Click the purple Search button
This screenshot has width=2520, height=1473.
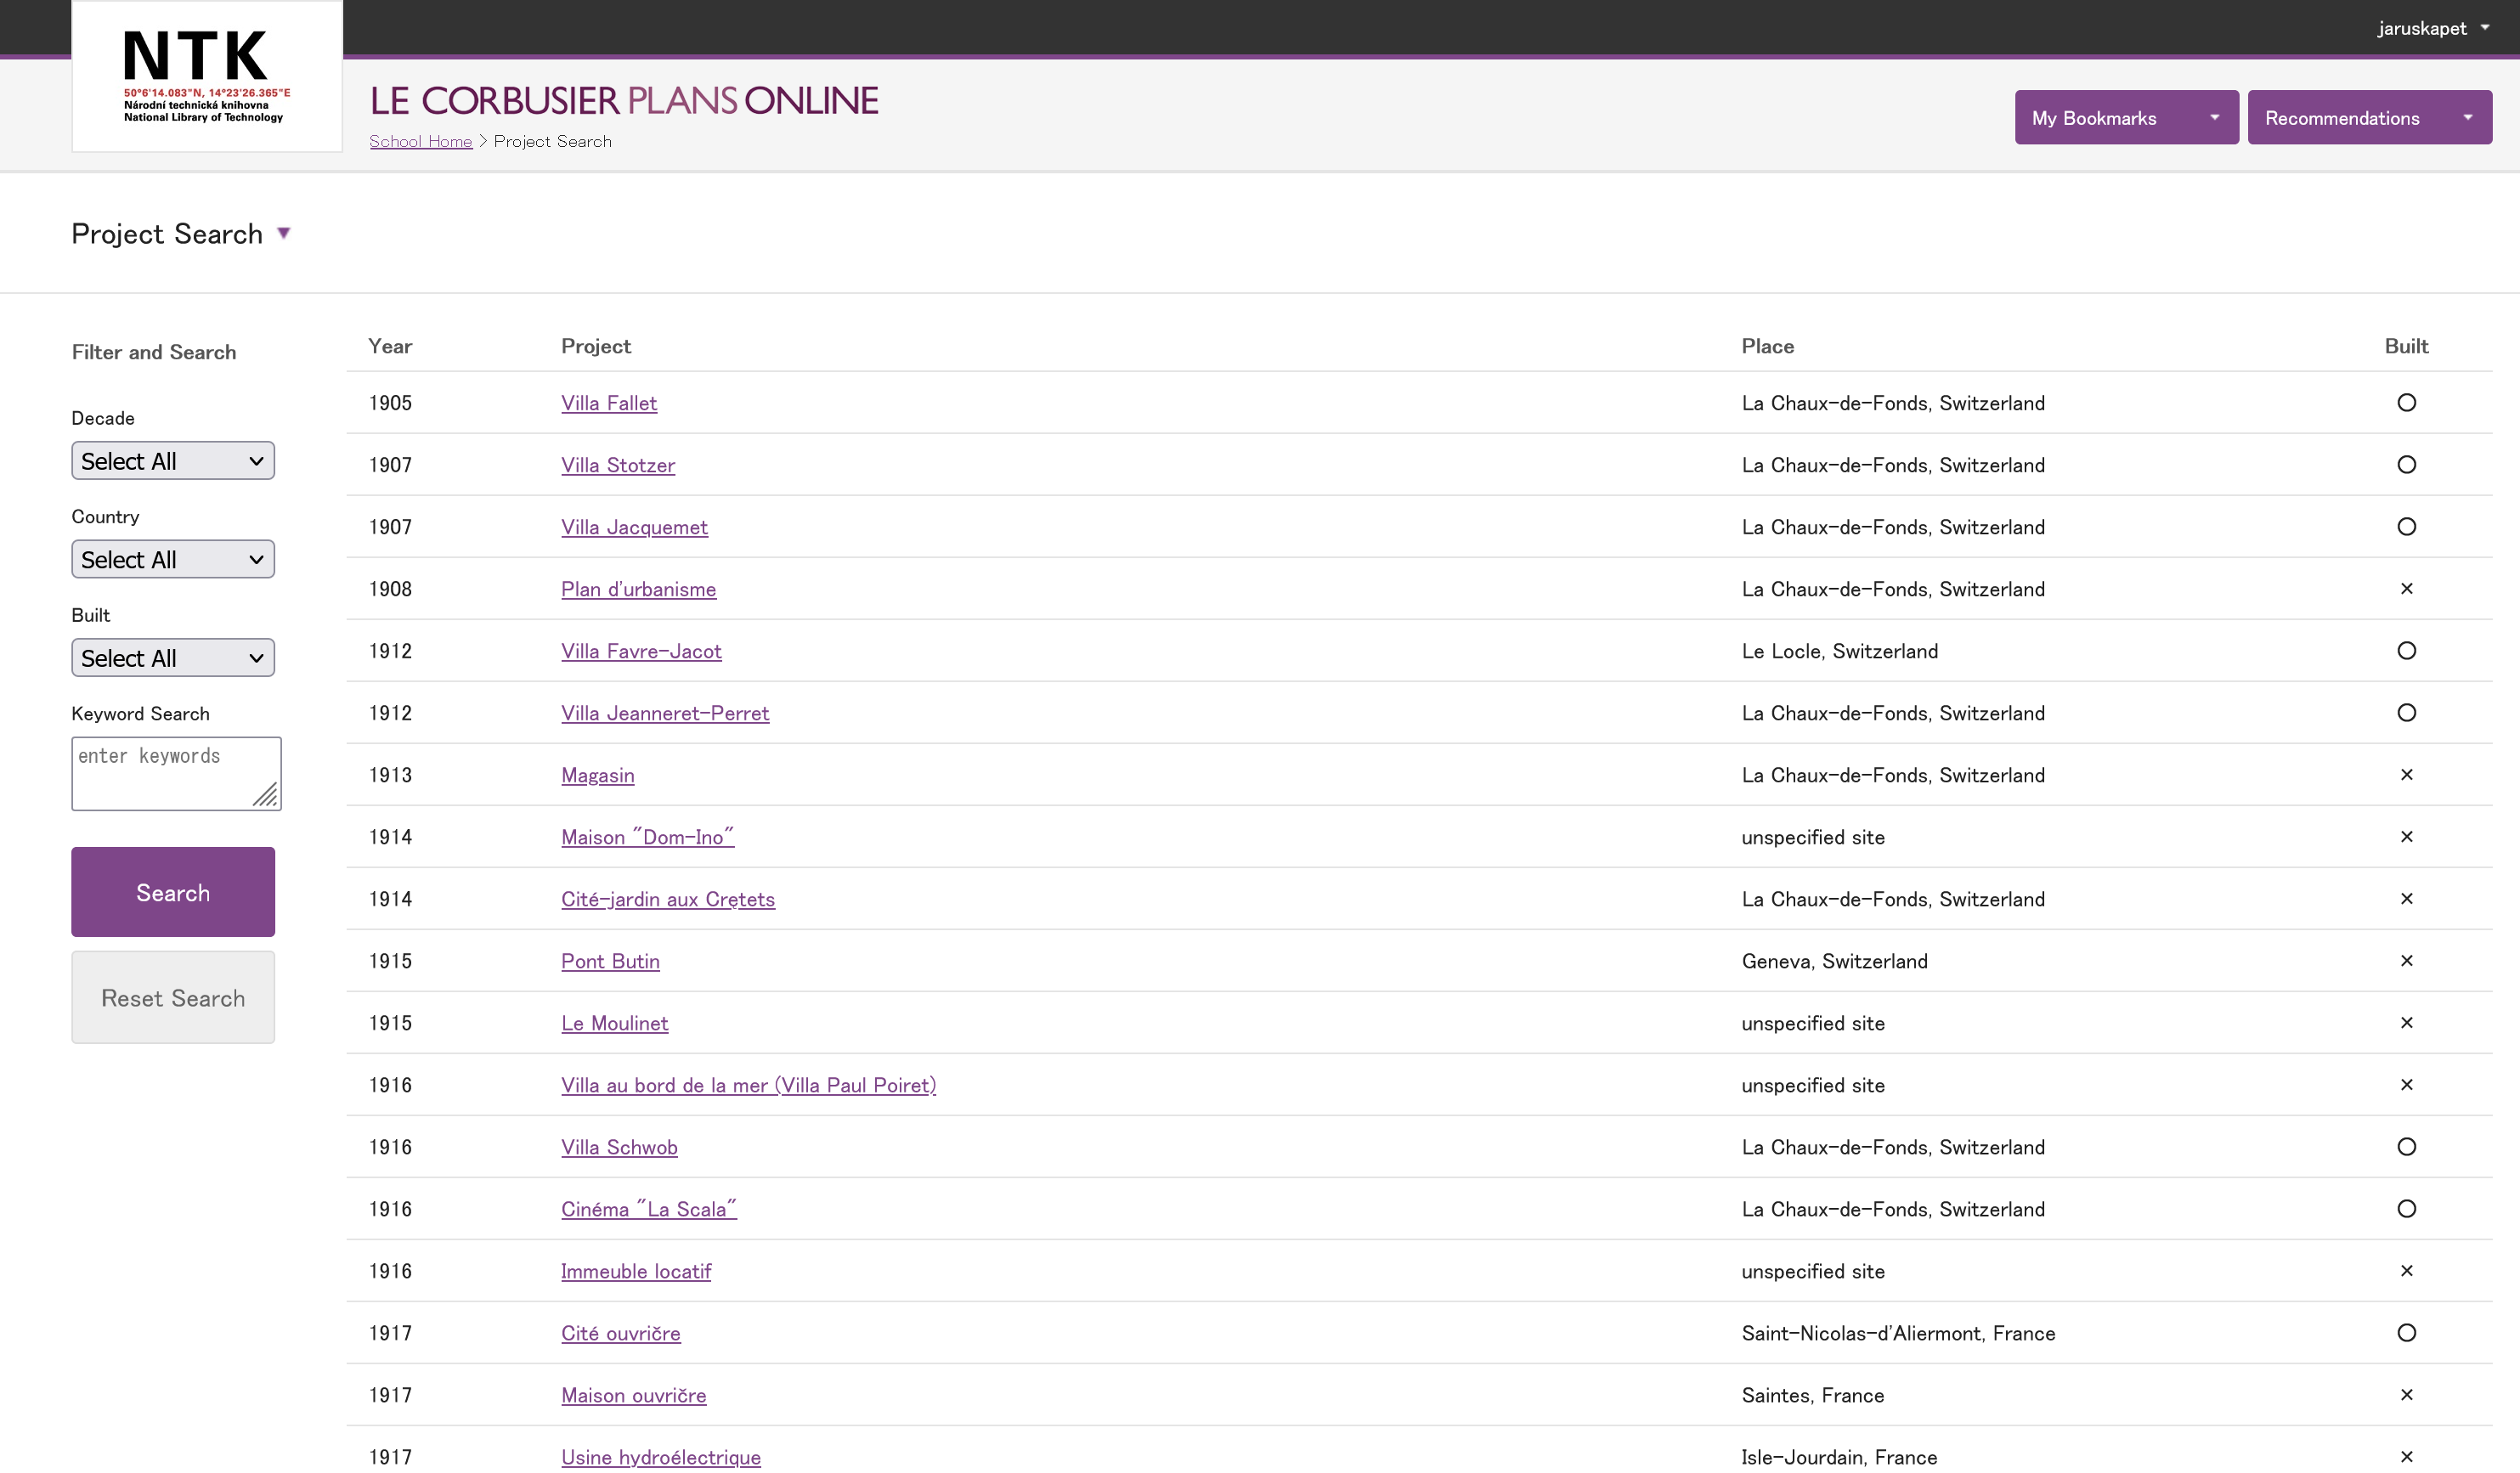(x=173, y=892)
